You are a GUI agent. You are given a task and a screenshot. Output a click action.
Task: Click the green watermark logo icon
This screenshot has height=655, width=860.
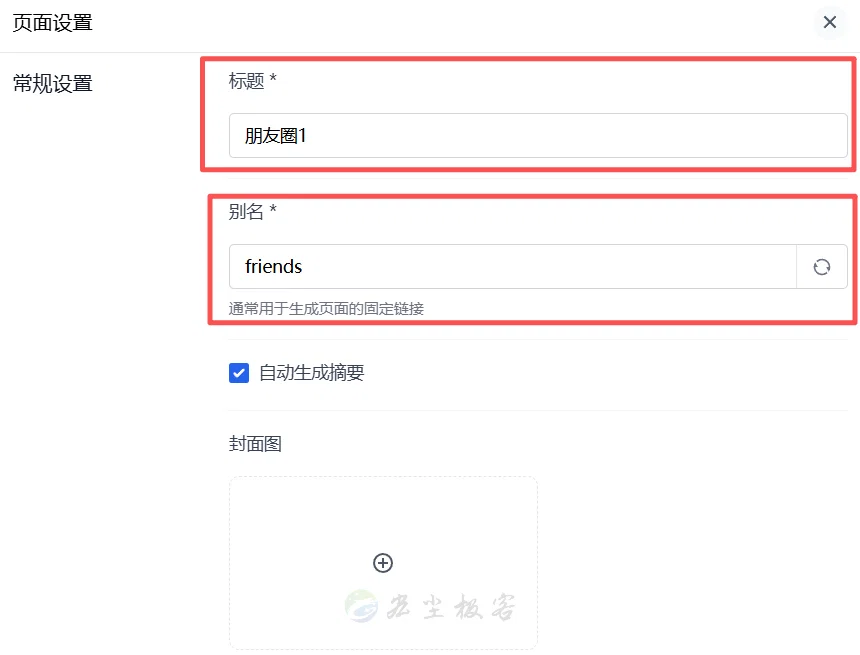coord(361,606)
